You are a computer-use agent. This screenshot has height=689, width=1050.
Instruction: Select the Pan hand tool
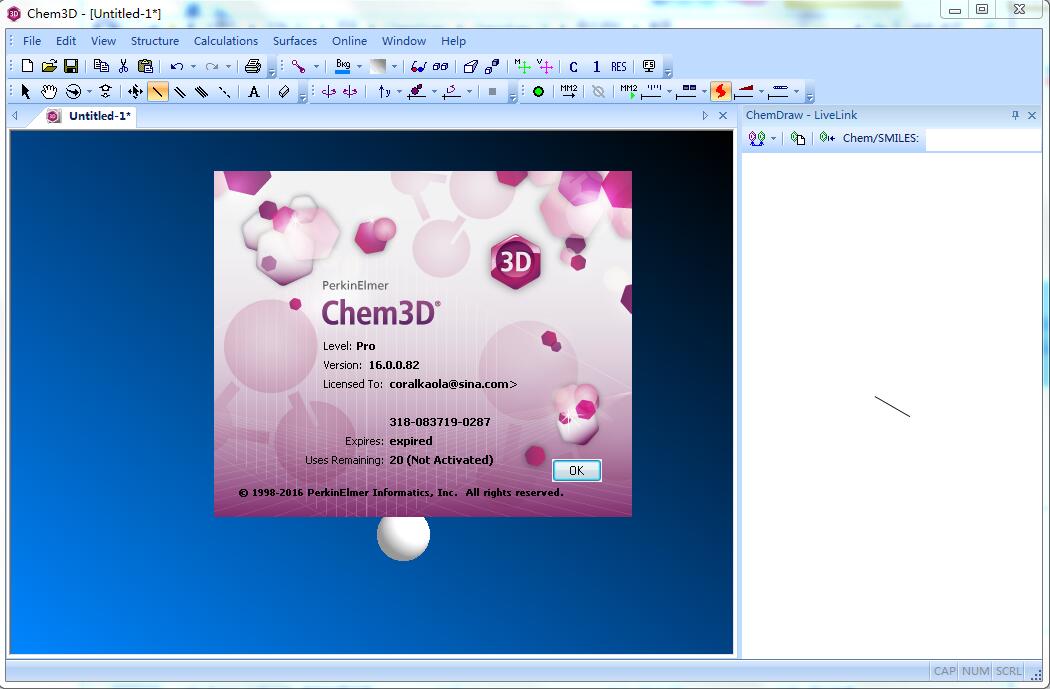(48, 91)
